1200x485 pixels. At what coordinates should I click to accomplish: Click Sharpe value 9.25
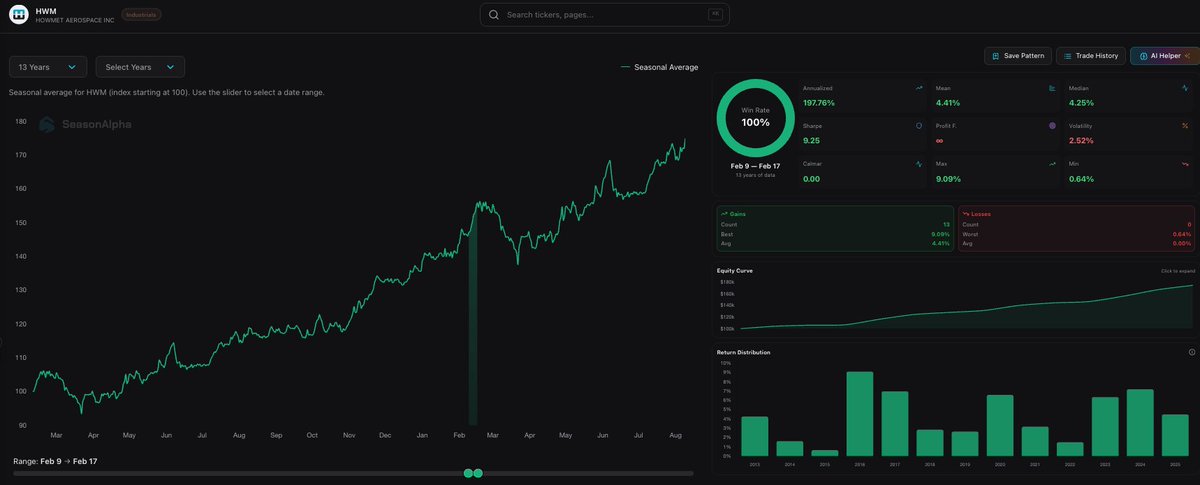[812, 141]
